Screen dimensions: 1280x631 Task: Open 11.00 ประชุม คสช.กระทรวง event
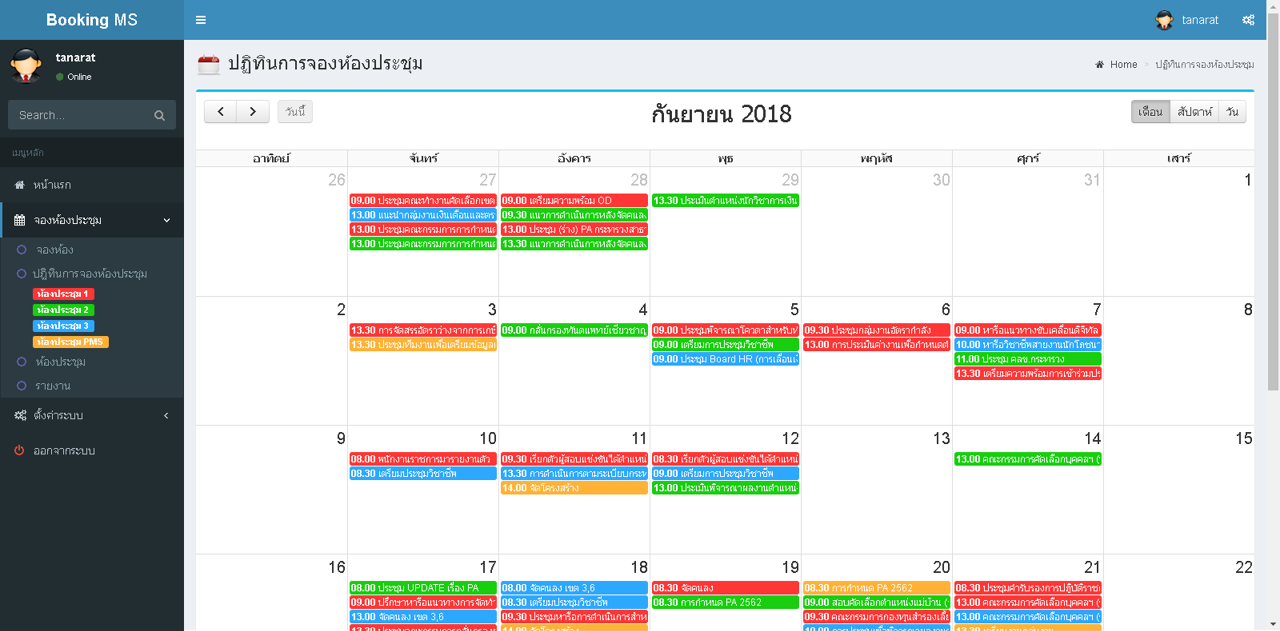tap(1028, 359)
